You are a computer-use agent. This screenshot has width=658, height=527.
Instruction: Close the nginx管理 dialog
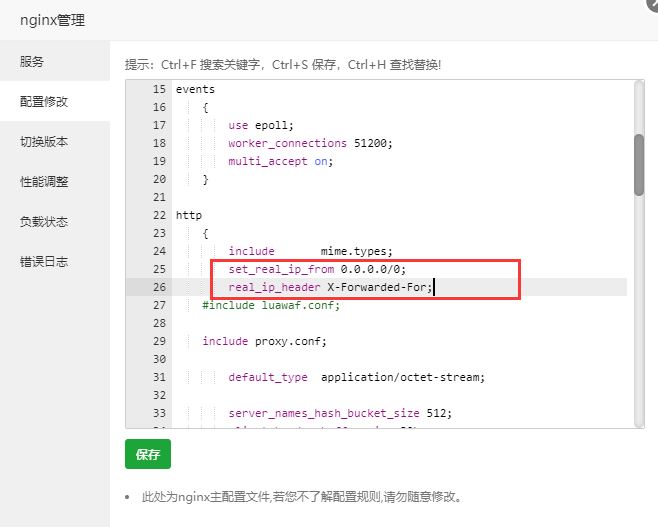pyautogui.click(x=652, y=3)
